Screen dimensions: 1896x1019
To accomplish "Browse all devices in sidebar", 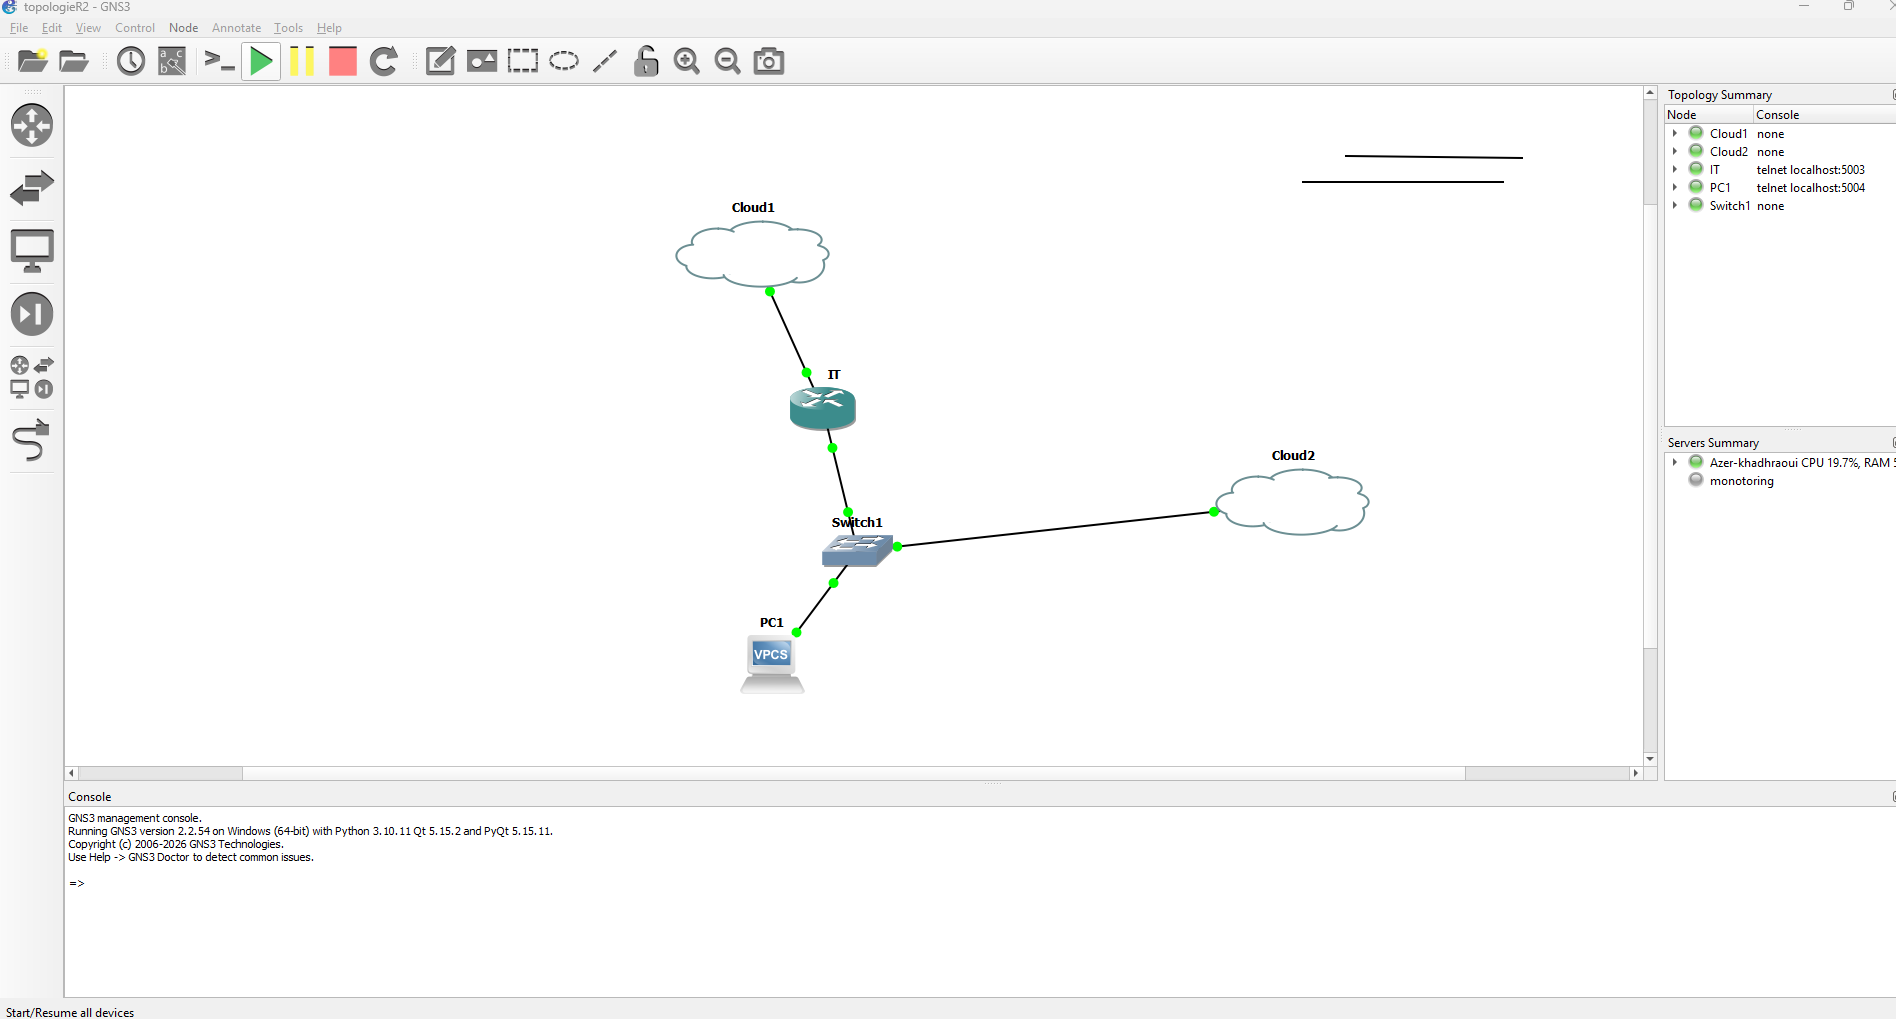I will (x=32, y=377).
